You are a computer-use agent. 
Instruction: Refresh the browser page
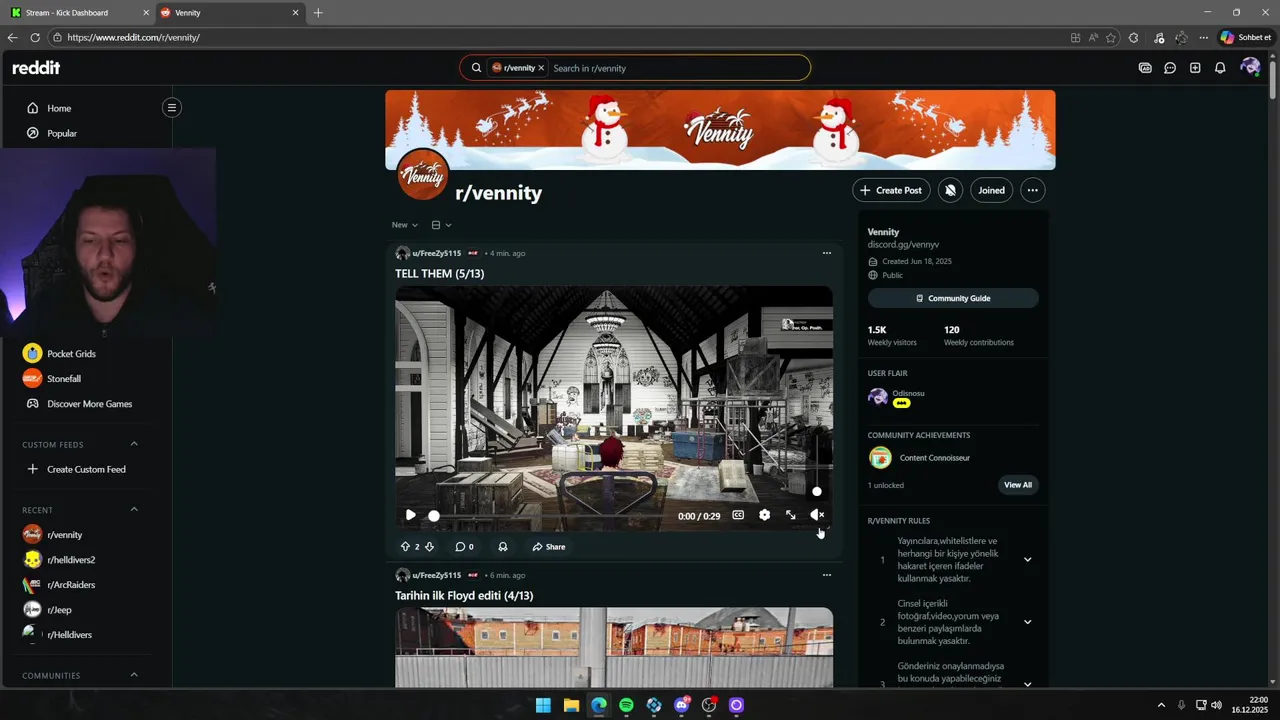click(35, 38)
